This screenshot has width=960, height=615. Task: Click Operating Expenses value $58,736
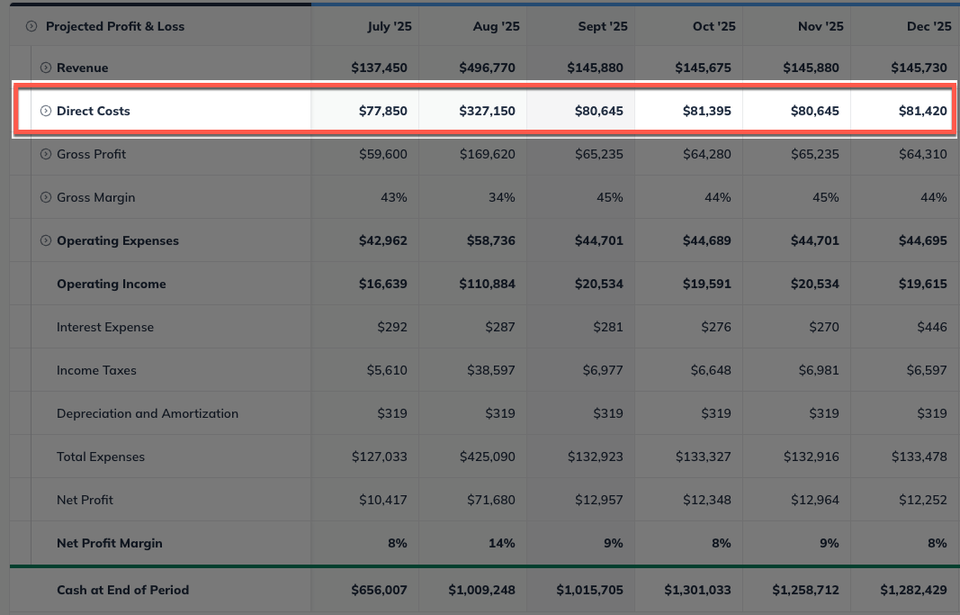pyautogui.click(x=491, y=241)
